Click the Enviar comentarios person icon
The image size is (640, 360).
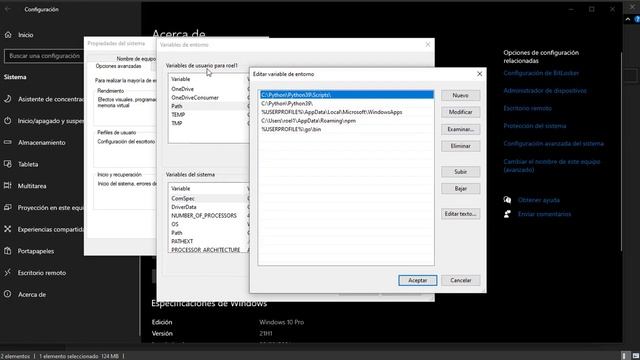[x=507, y=214]
